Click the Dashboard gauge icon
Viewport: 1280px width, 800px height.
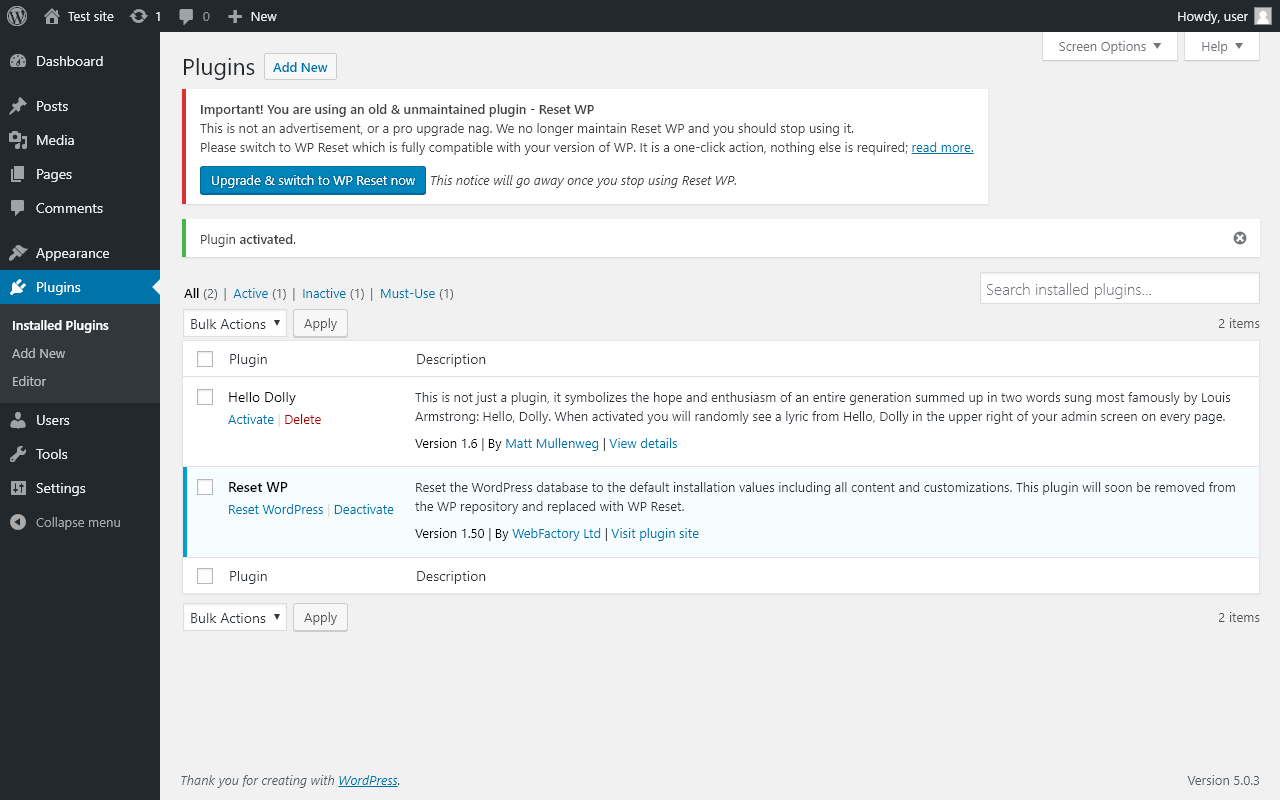pos(18,61)
